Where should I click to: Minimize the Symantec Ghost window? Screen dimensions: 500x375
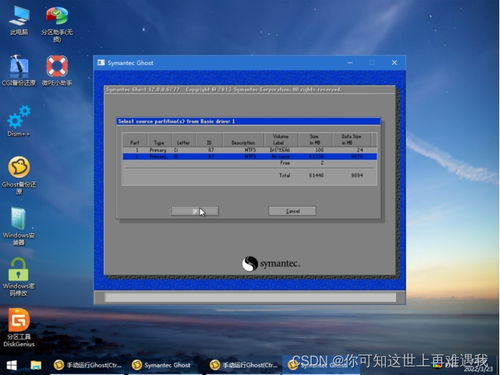point(350,63)
